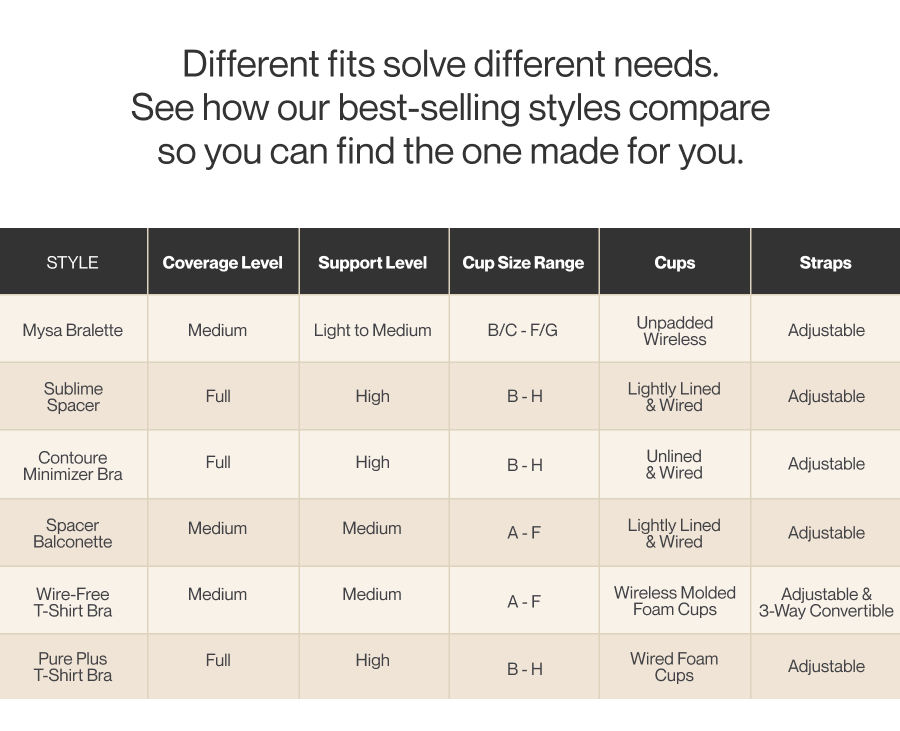Click the heading text about different fits
This screenshot has width=900, height=731.
coord(451,107)
